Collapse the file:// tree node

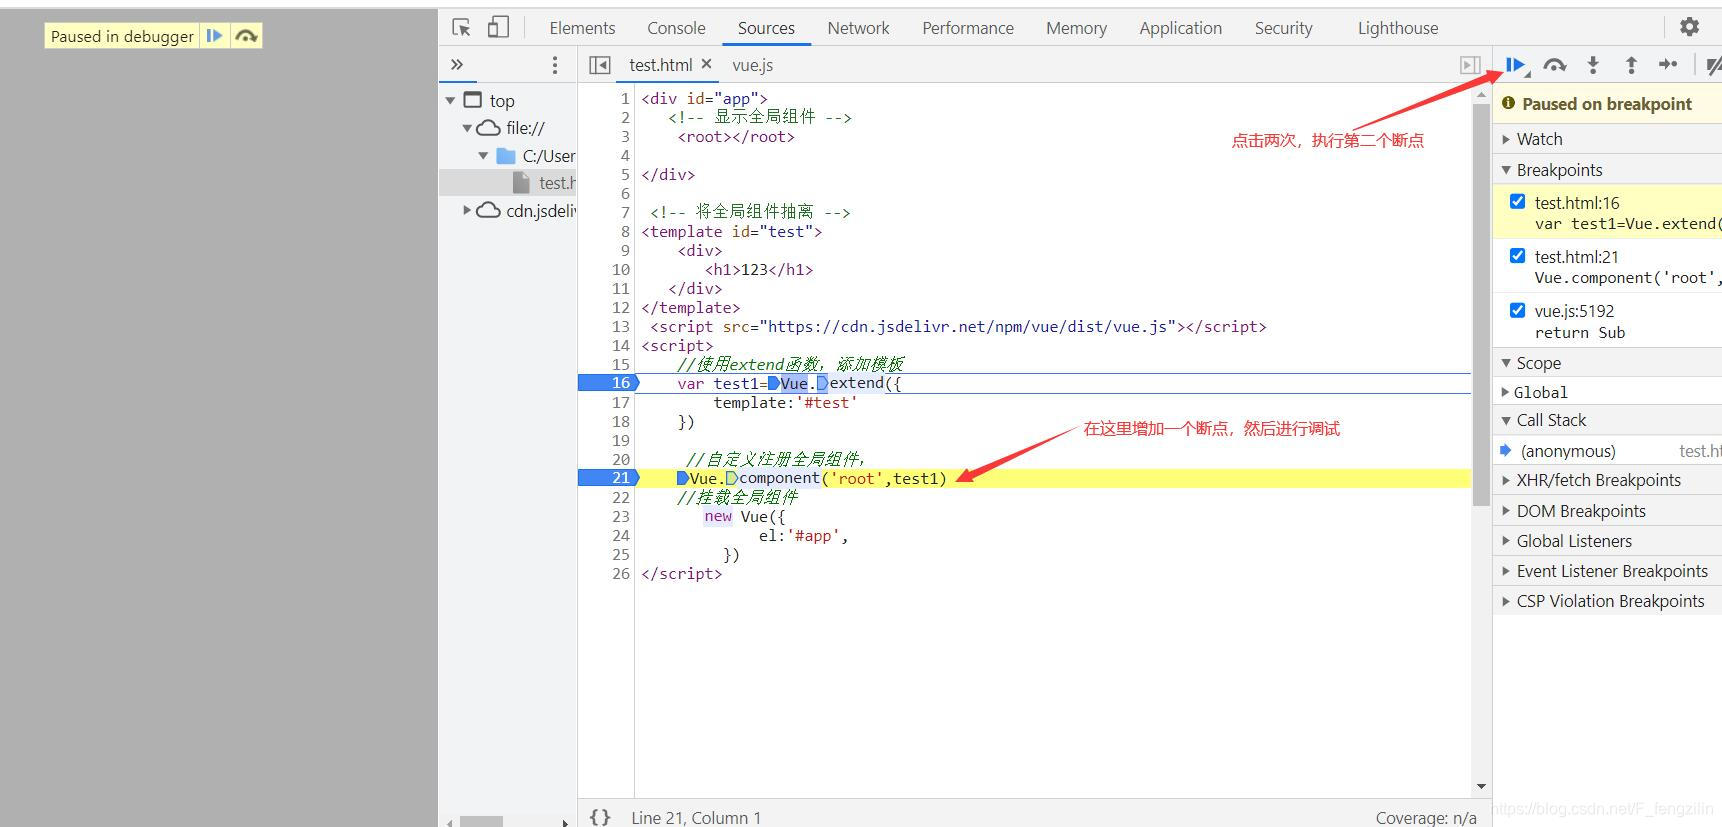pyautogui.click(x=467, y=128)
